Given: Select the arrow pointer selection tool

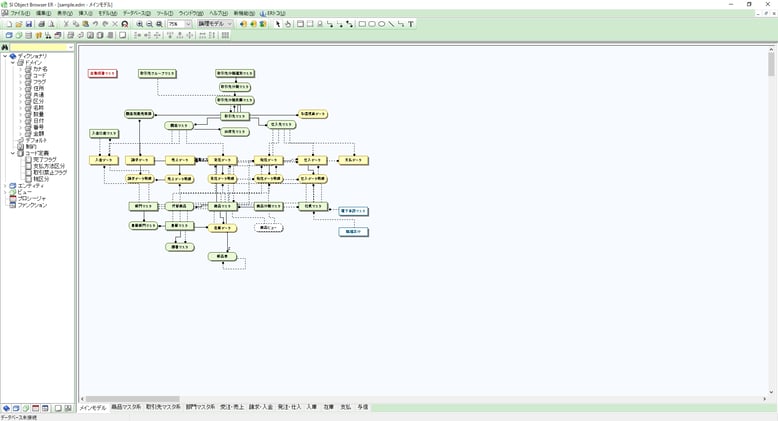Looking at the screenshot, I should [278, 24].
